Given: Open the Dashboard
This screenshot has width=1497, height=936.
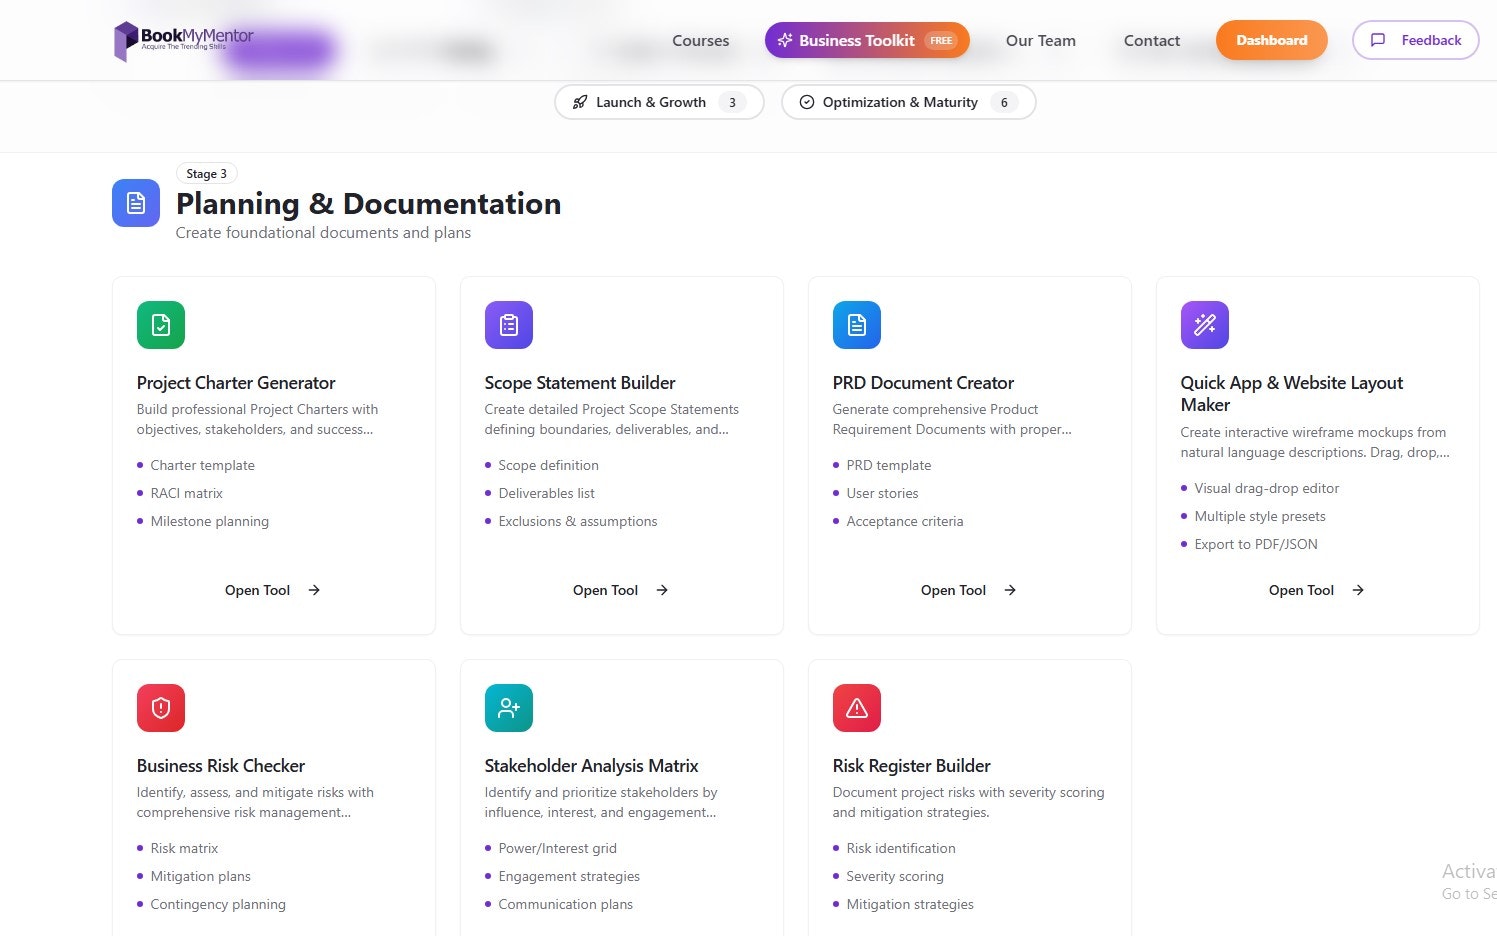Looking at the screenshot, I should (1271, 40).
